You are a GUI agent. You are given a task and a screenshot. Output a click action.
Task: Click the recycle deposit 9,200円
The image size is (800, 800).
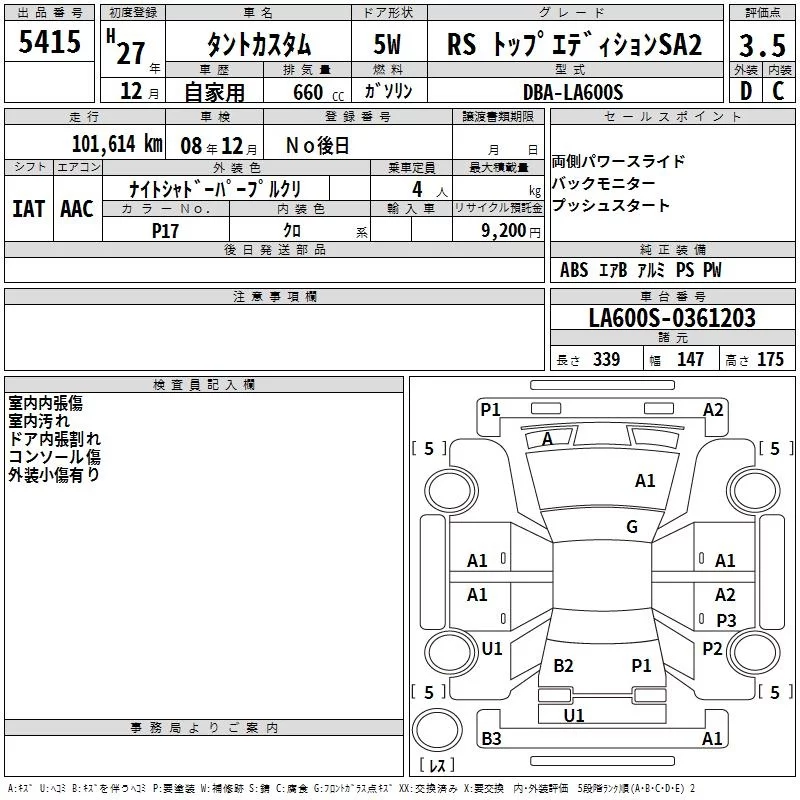pyautogui.click(x=511, y=231)
